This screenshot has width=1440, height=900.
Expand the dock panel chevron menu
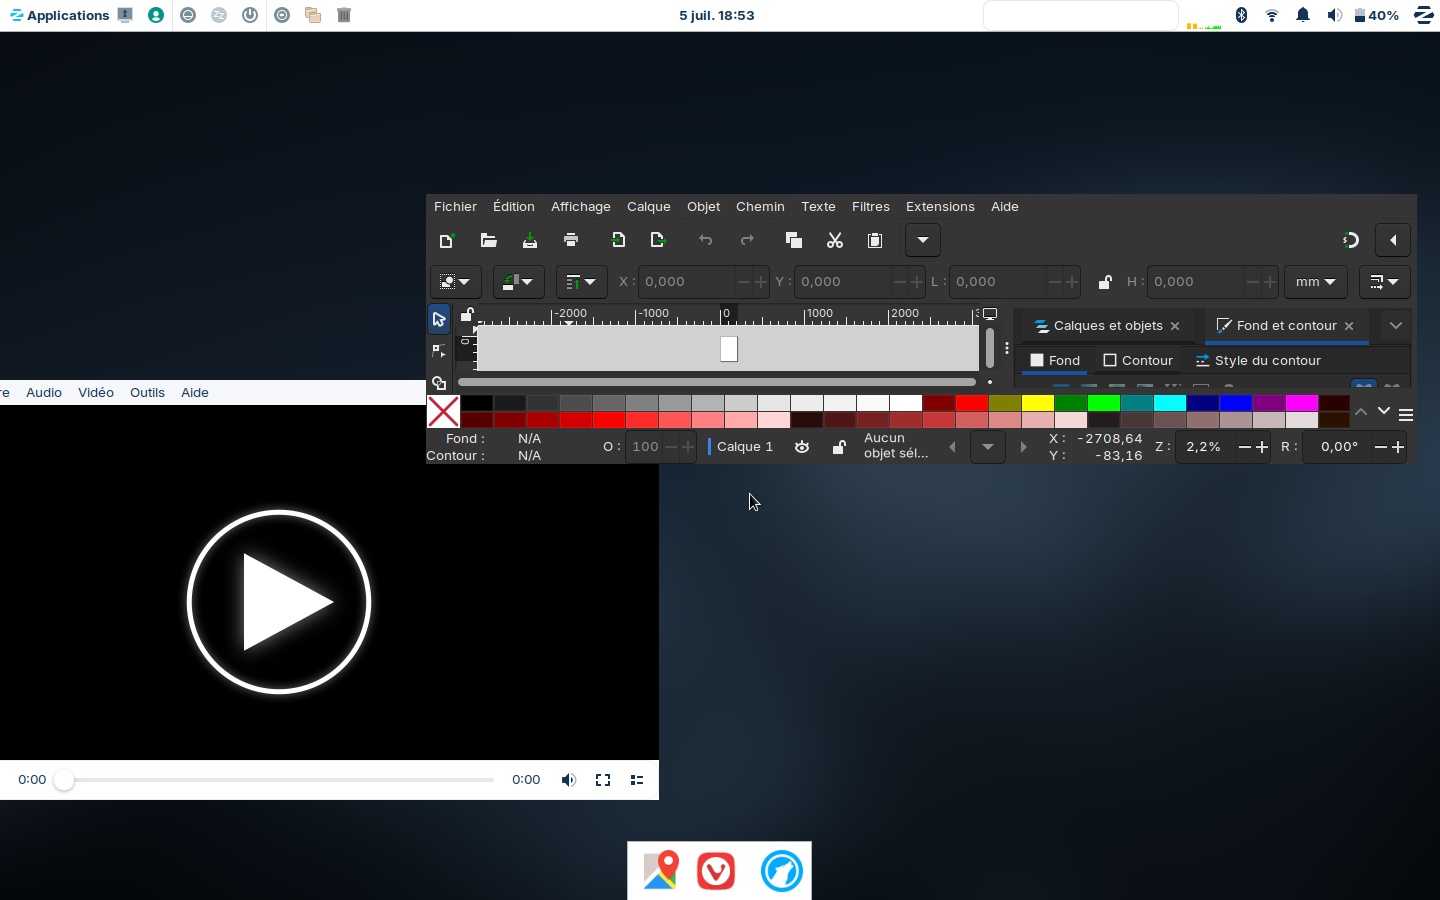tap(1395, 326)
